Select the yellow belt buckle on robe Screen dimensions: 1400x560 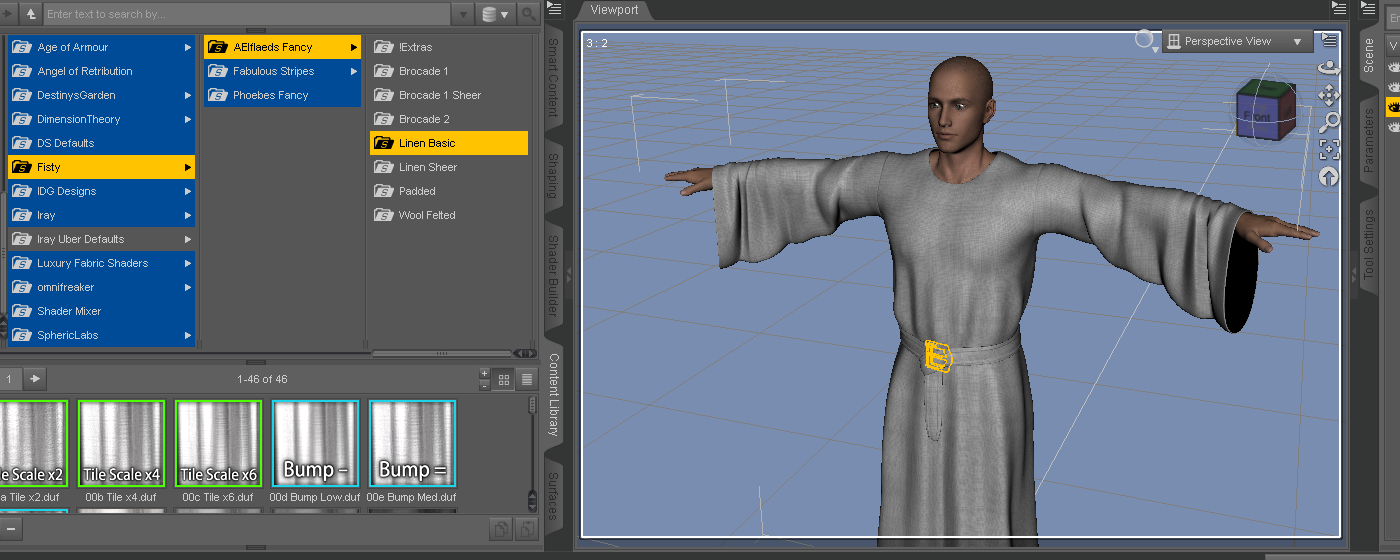tap(938, 357)
